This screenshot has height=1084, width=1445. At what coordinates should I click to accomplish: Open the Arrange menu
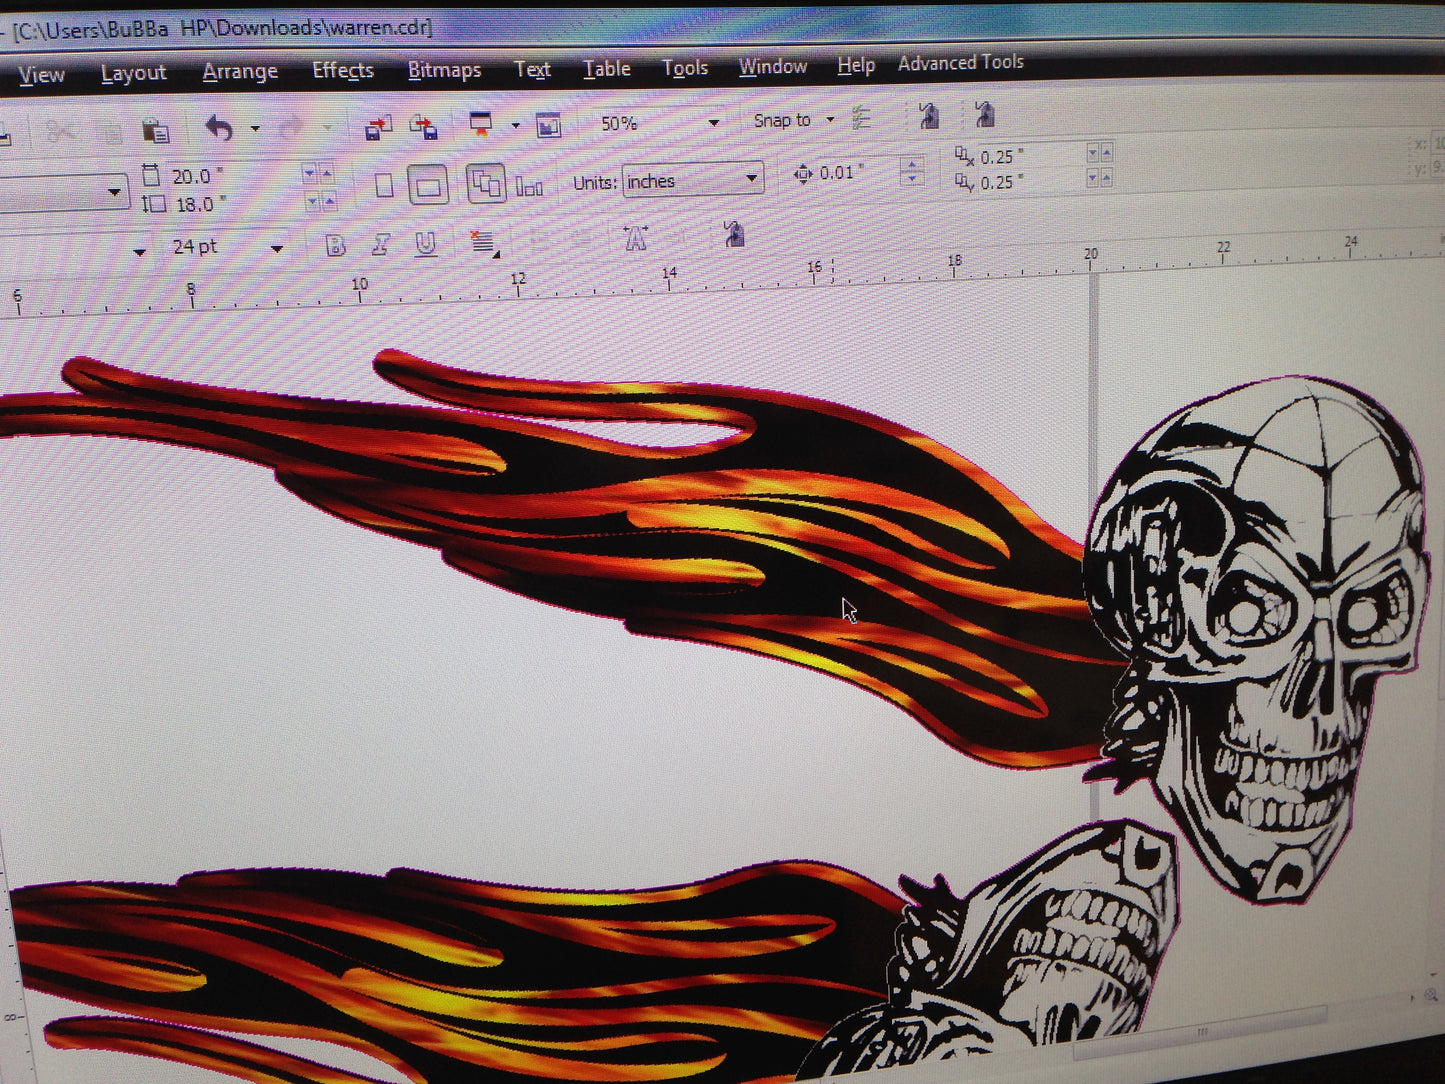(x=240, y=71)
